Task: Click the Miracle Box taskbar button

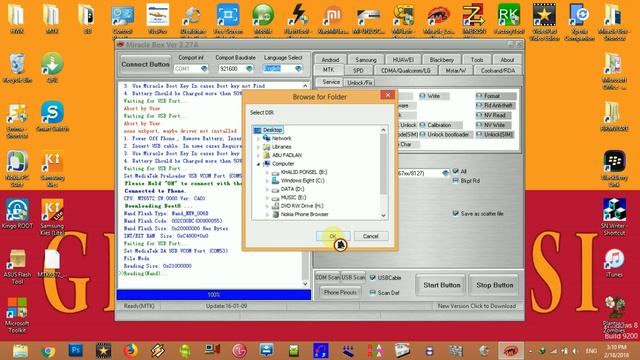Action: (511, 350)
